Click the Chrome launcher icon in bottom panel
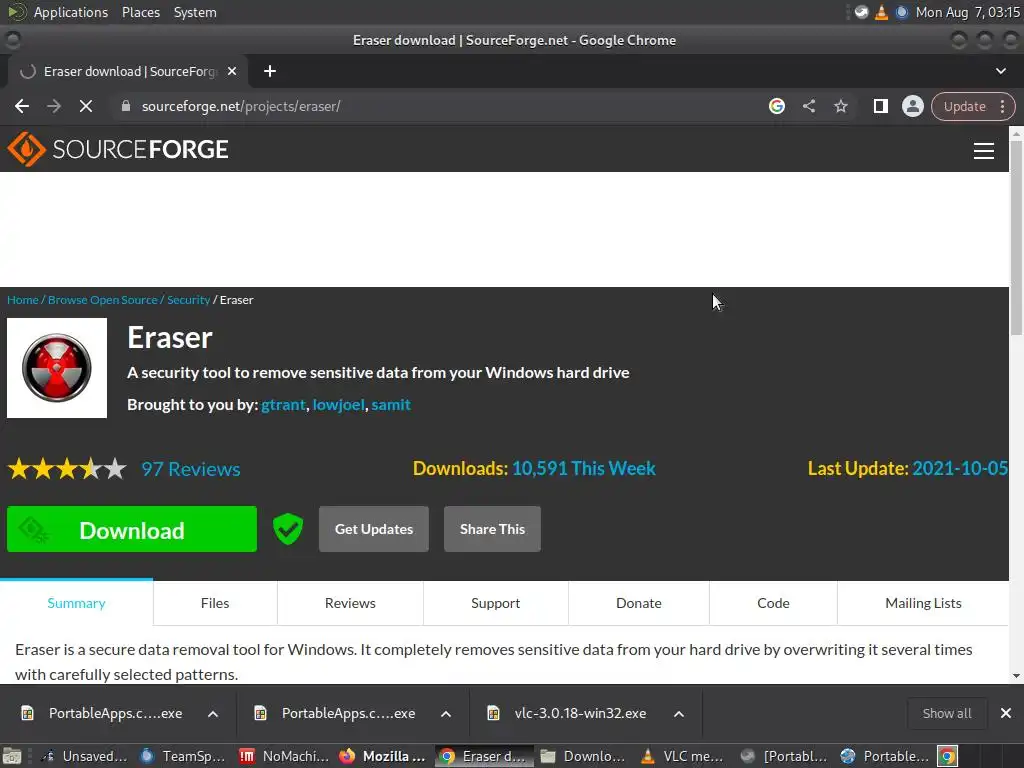Screen dimensions: 1024x768 point(948,756)
